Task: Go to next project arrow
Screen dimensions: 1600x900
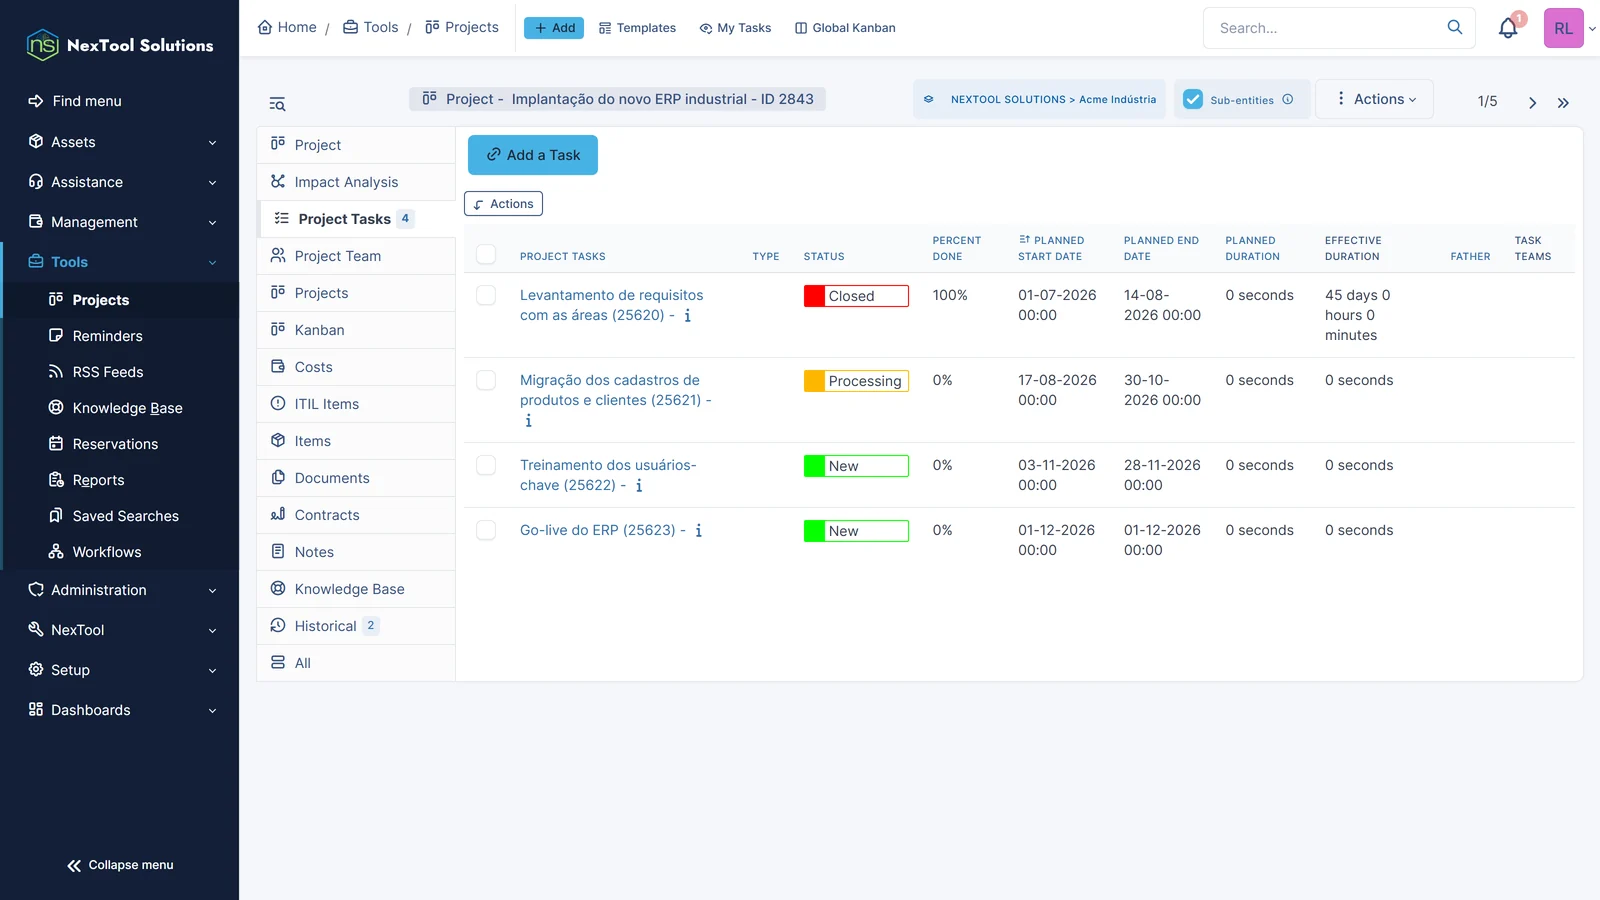Action: (1532, 102)
